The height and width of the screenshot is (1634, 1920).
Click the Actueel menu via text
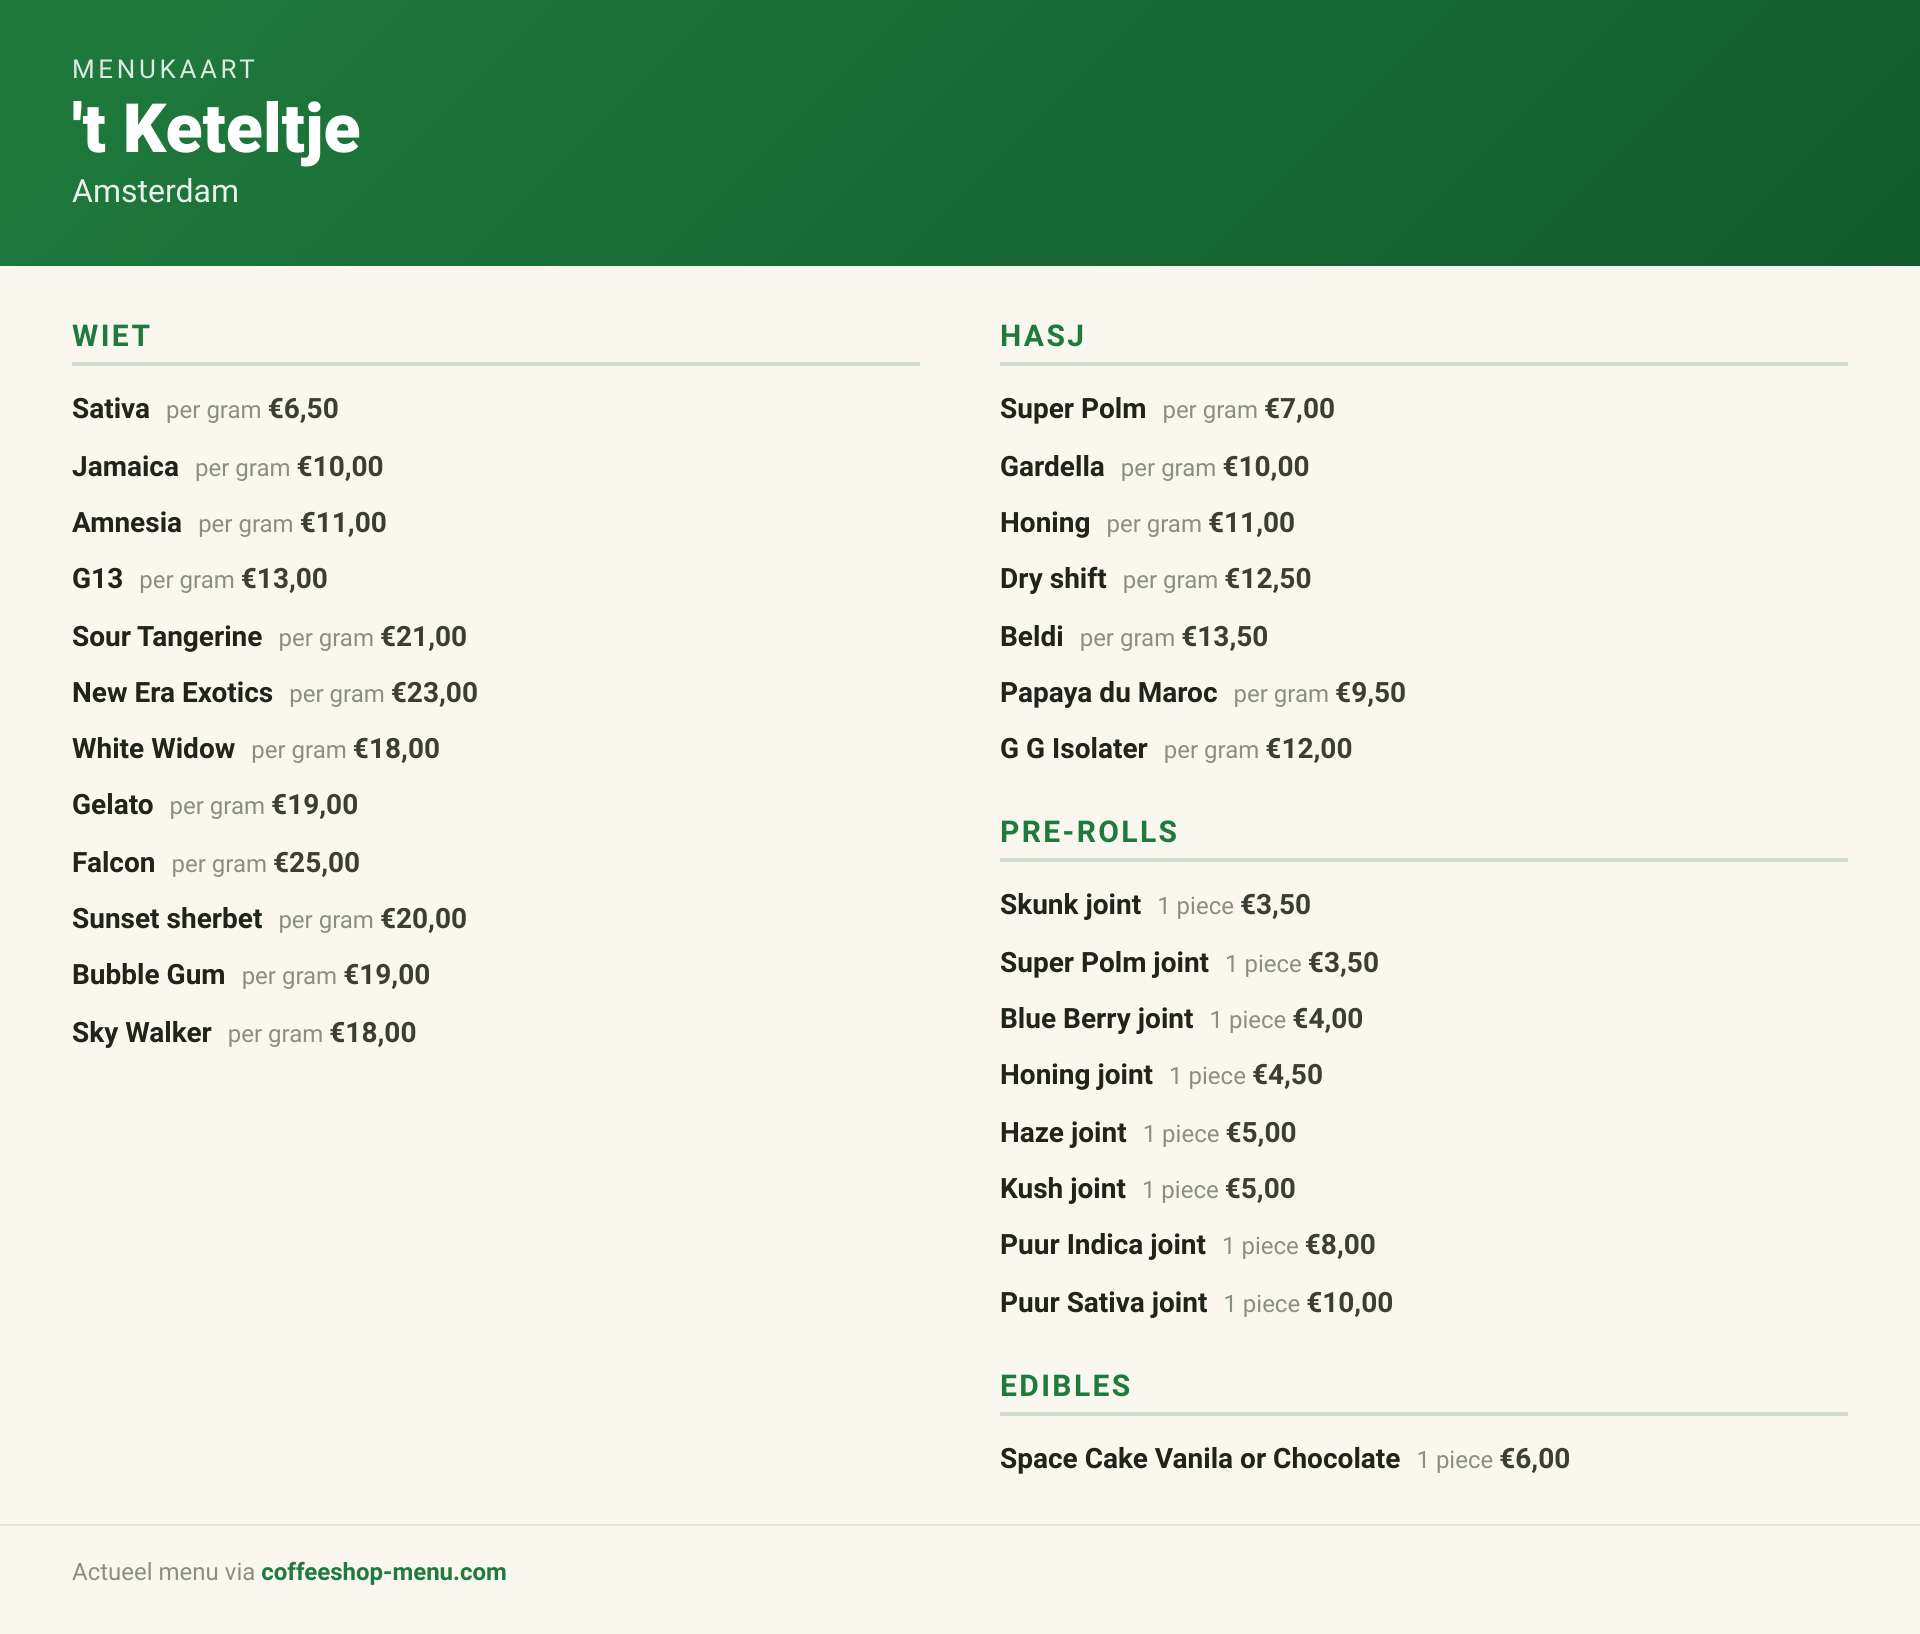(164, 1572)
